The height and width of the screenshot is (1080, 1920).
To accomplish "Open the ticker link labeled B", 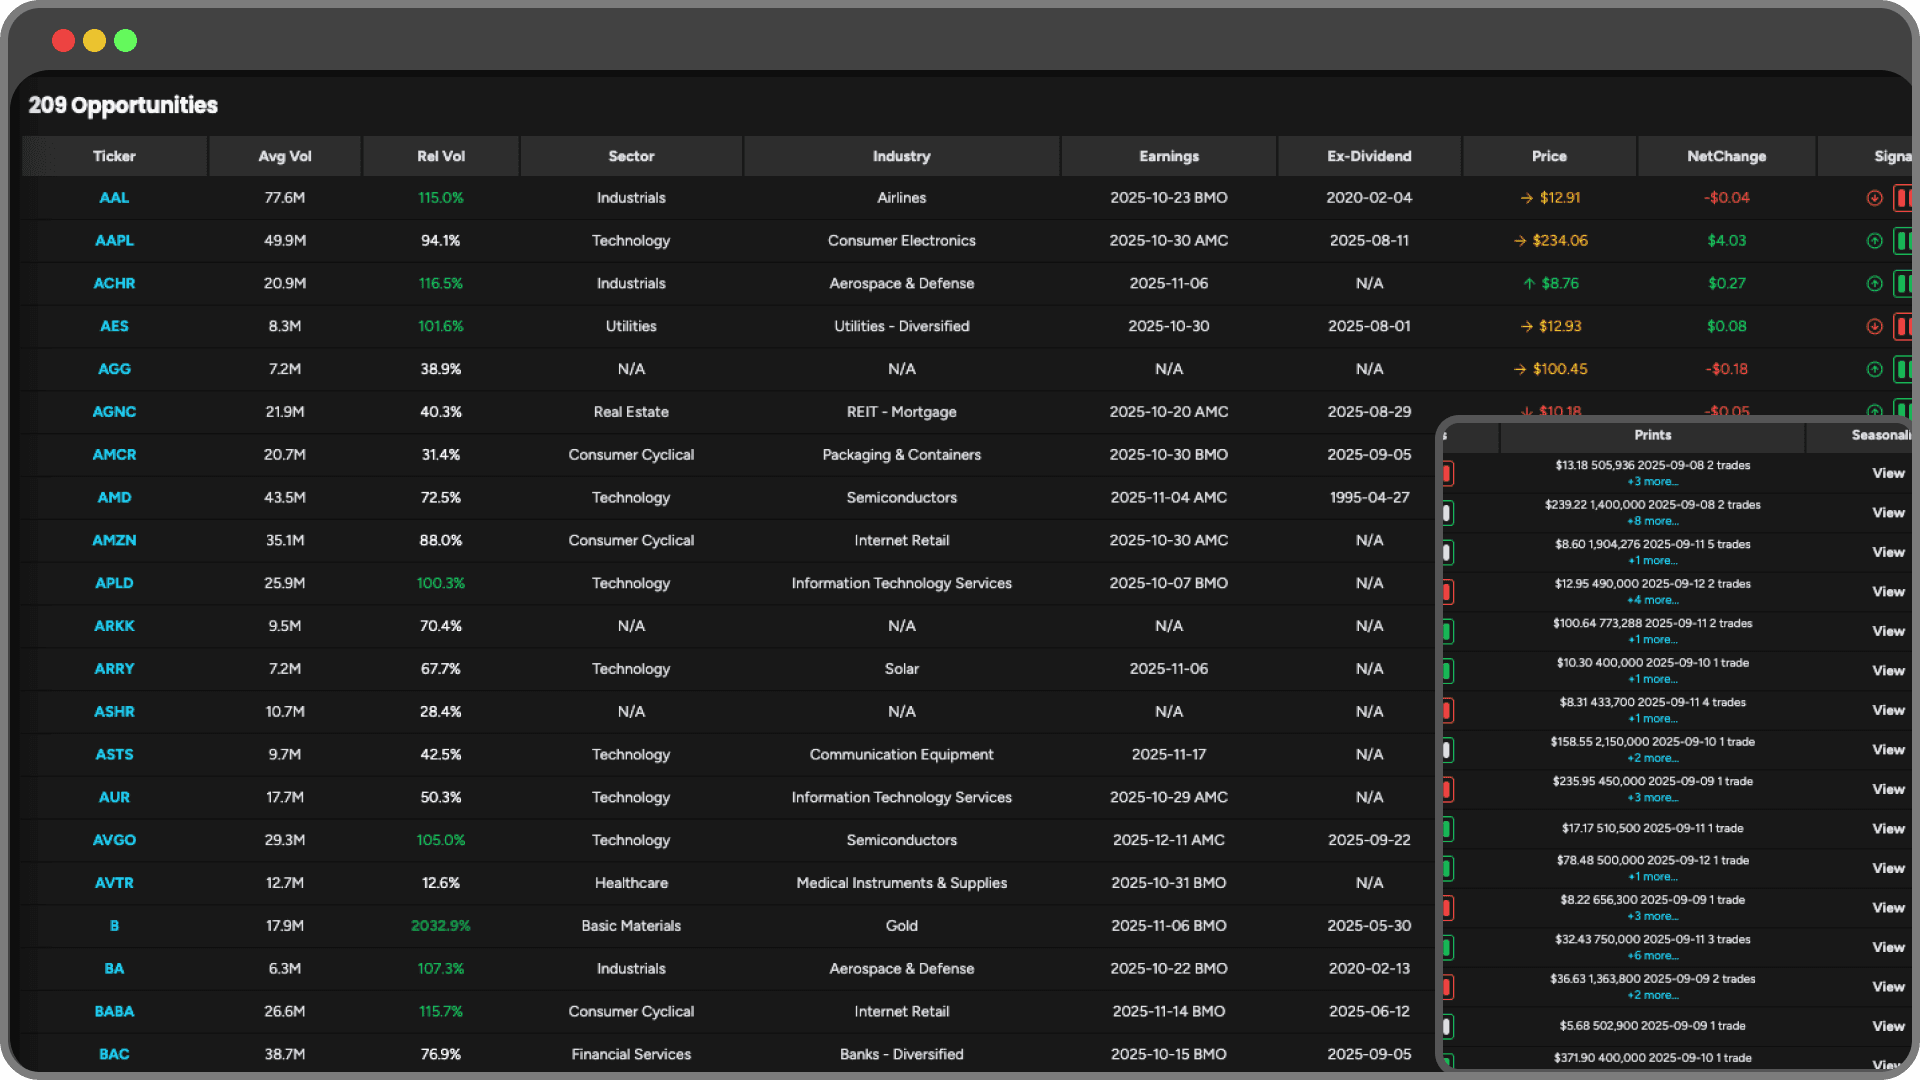I will pos(114,926).
